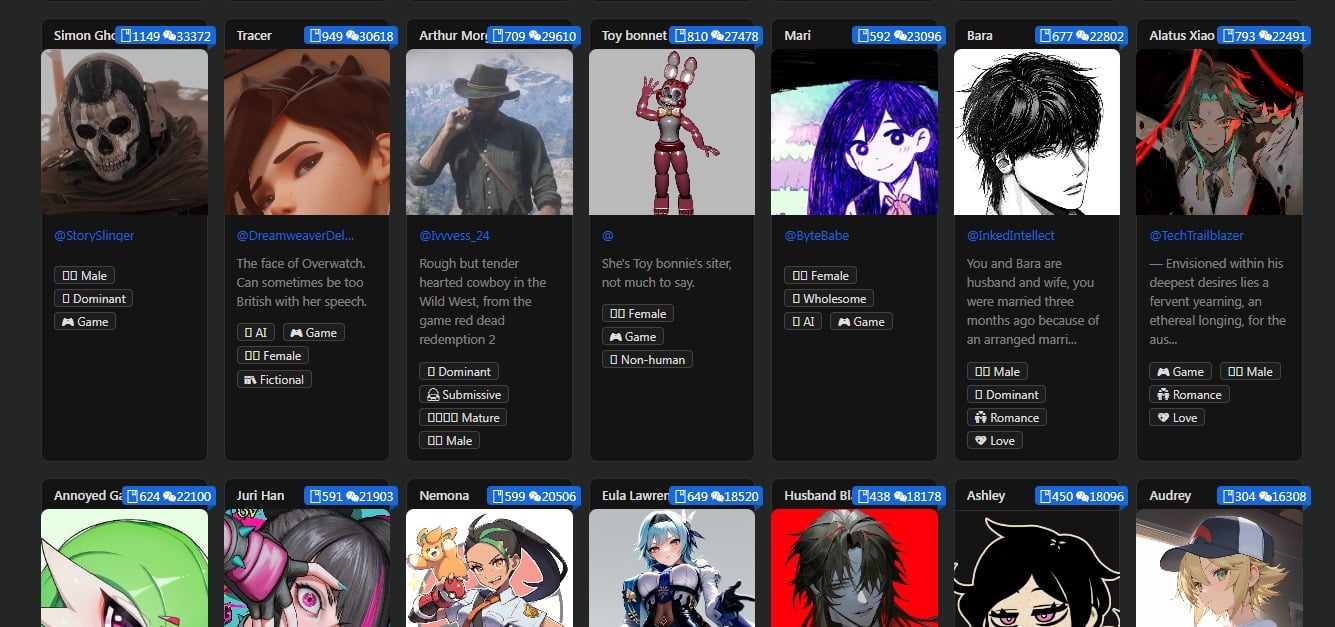
Task: Open Mari character image
Action: (854, 132)
